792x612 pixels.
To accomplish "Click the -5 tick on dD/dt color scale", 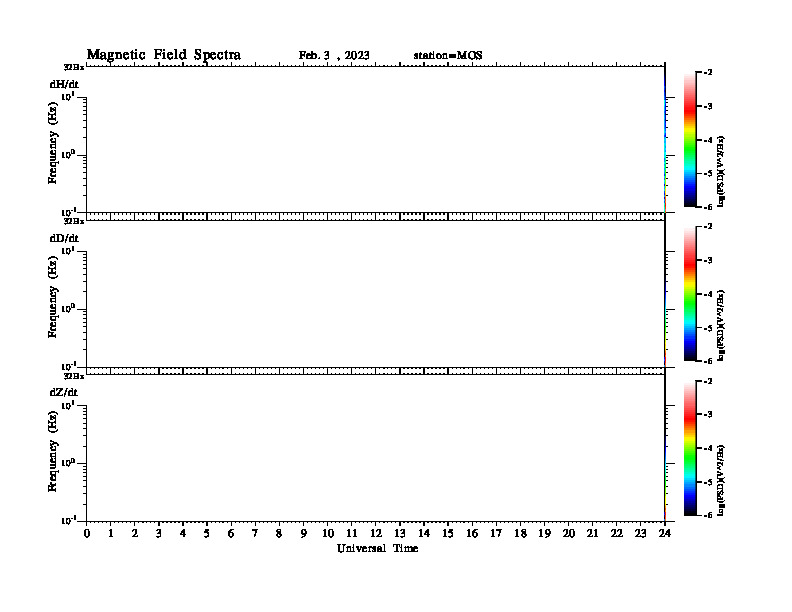I will pyautogui.click(x=708, y=328).
